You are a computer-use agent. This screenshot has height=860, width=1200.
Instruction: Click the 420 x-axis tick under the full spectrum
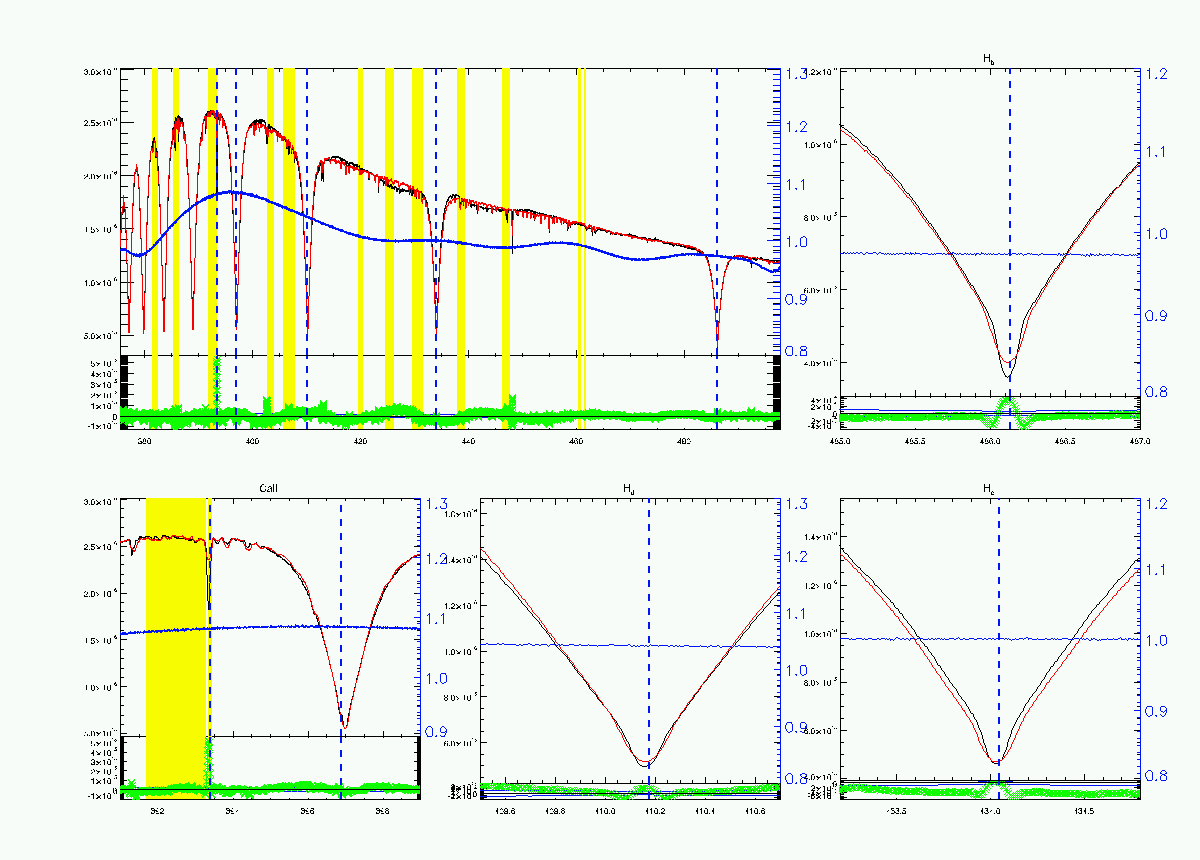click(x=360, y=440)
